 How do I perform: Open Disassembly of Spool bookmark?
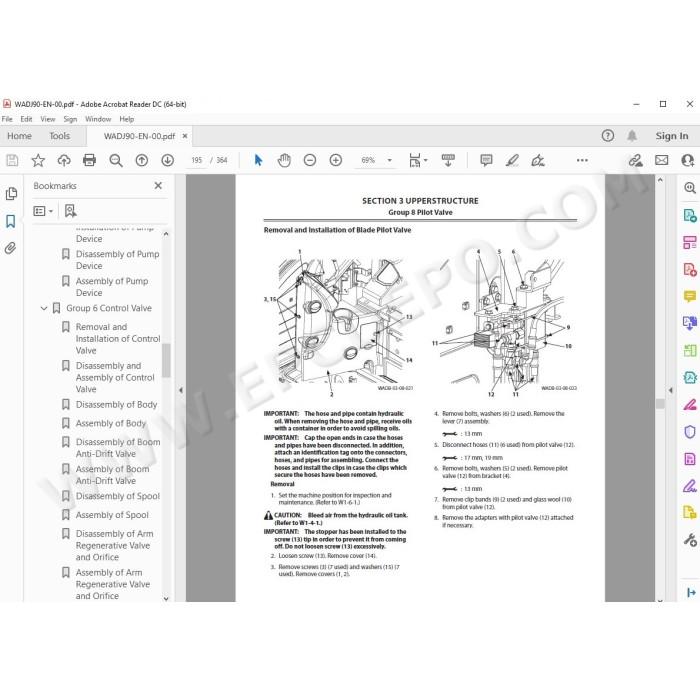click(118, 496)
